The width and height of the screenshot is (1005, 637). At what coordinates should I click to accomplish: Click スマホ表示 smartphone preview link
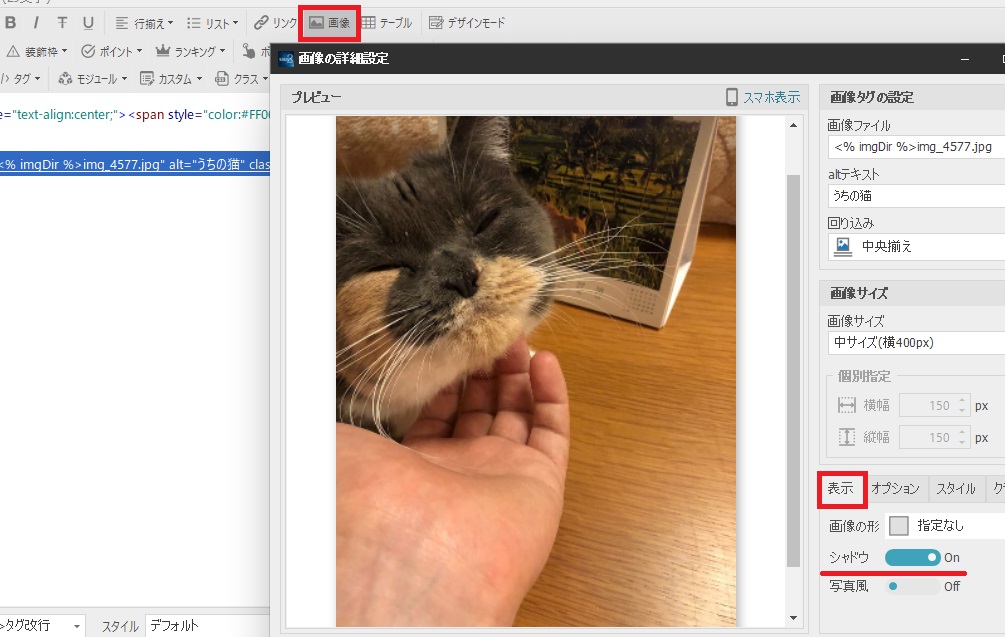(x=771, y=97)
